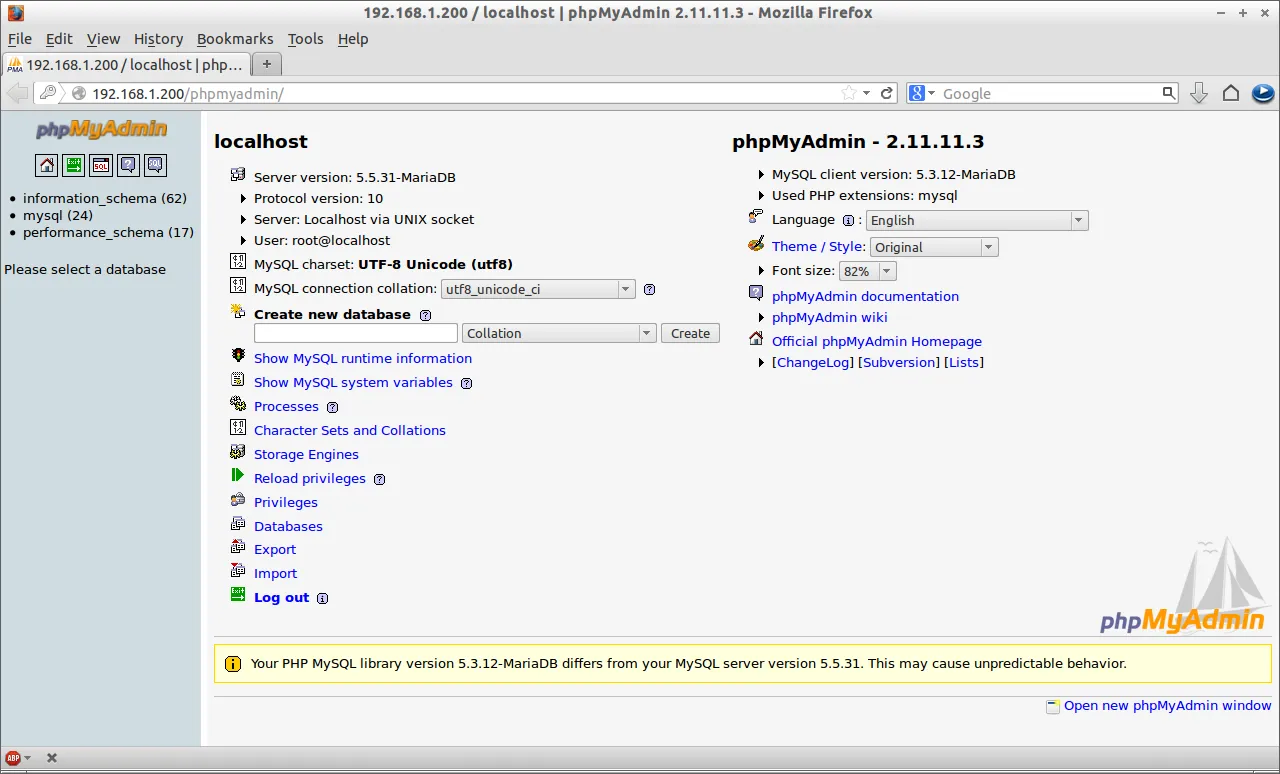Click the new database name text field
Screen dimensions: 1280x774
point(355,333)
